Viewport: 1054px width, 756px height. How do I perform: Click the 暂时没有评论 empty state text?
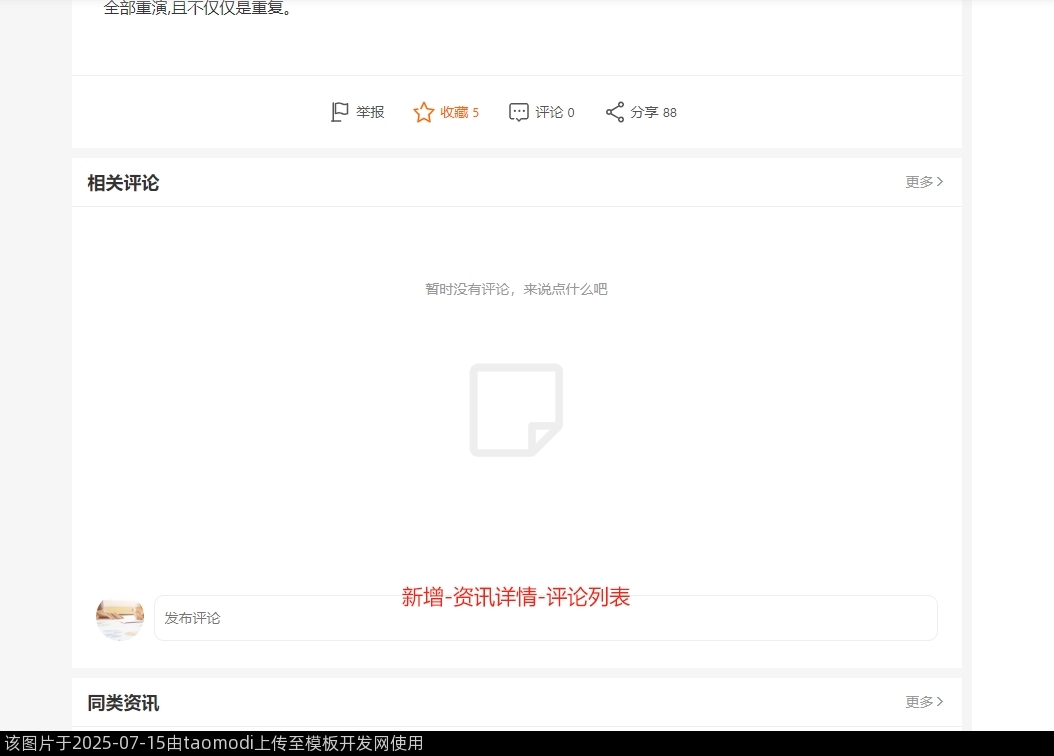tap(516, 289)
